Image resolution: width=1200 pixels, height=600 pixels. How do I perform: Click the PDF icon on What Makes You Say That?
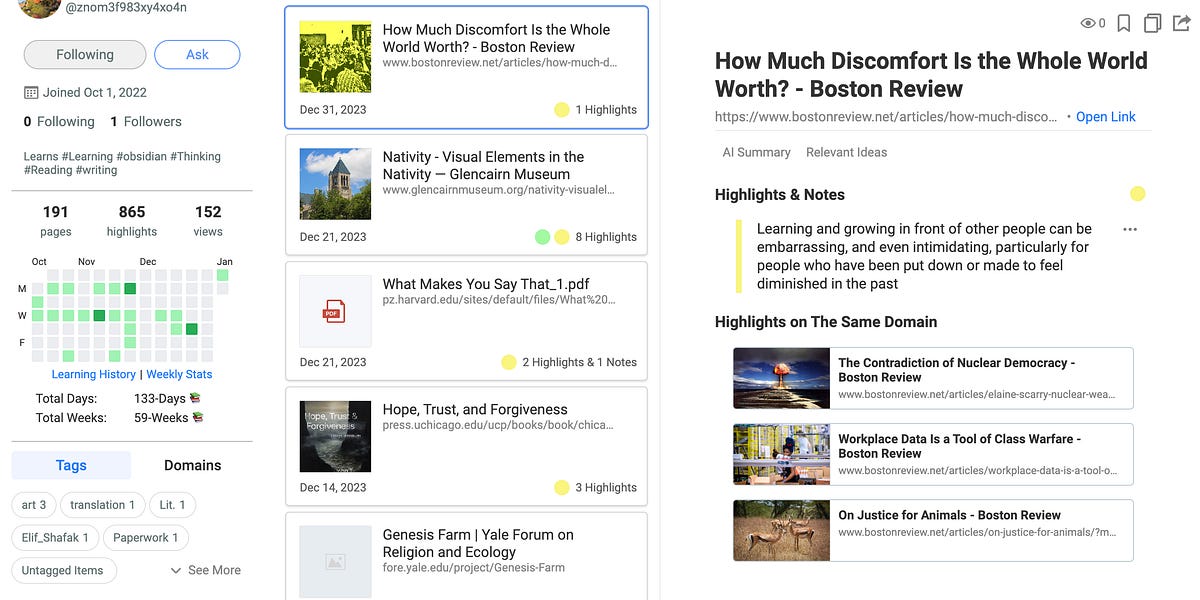334,311
